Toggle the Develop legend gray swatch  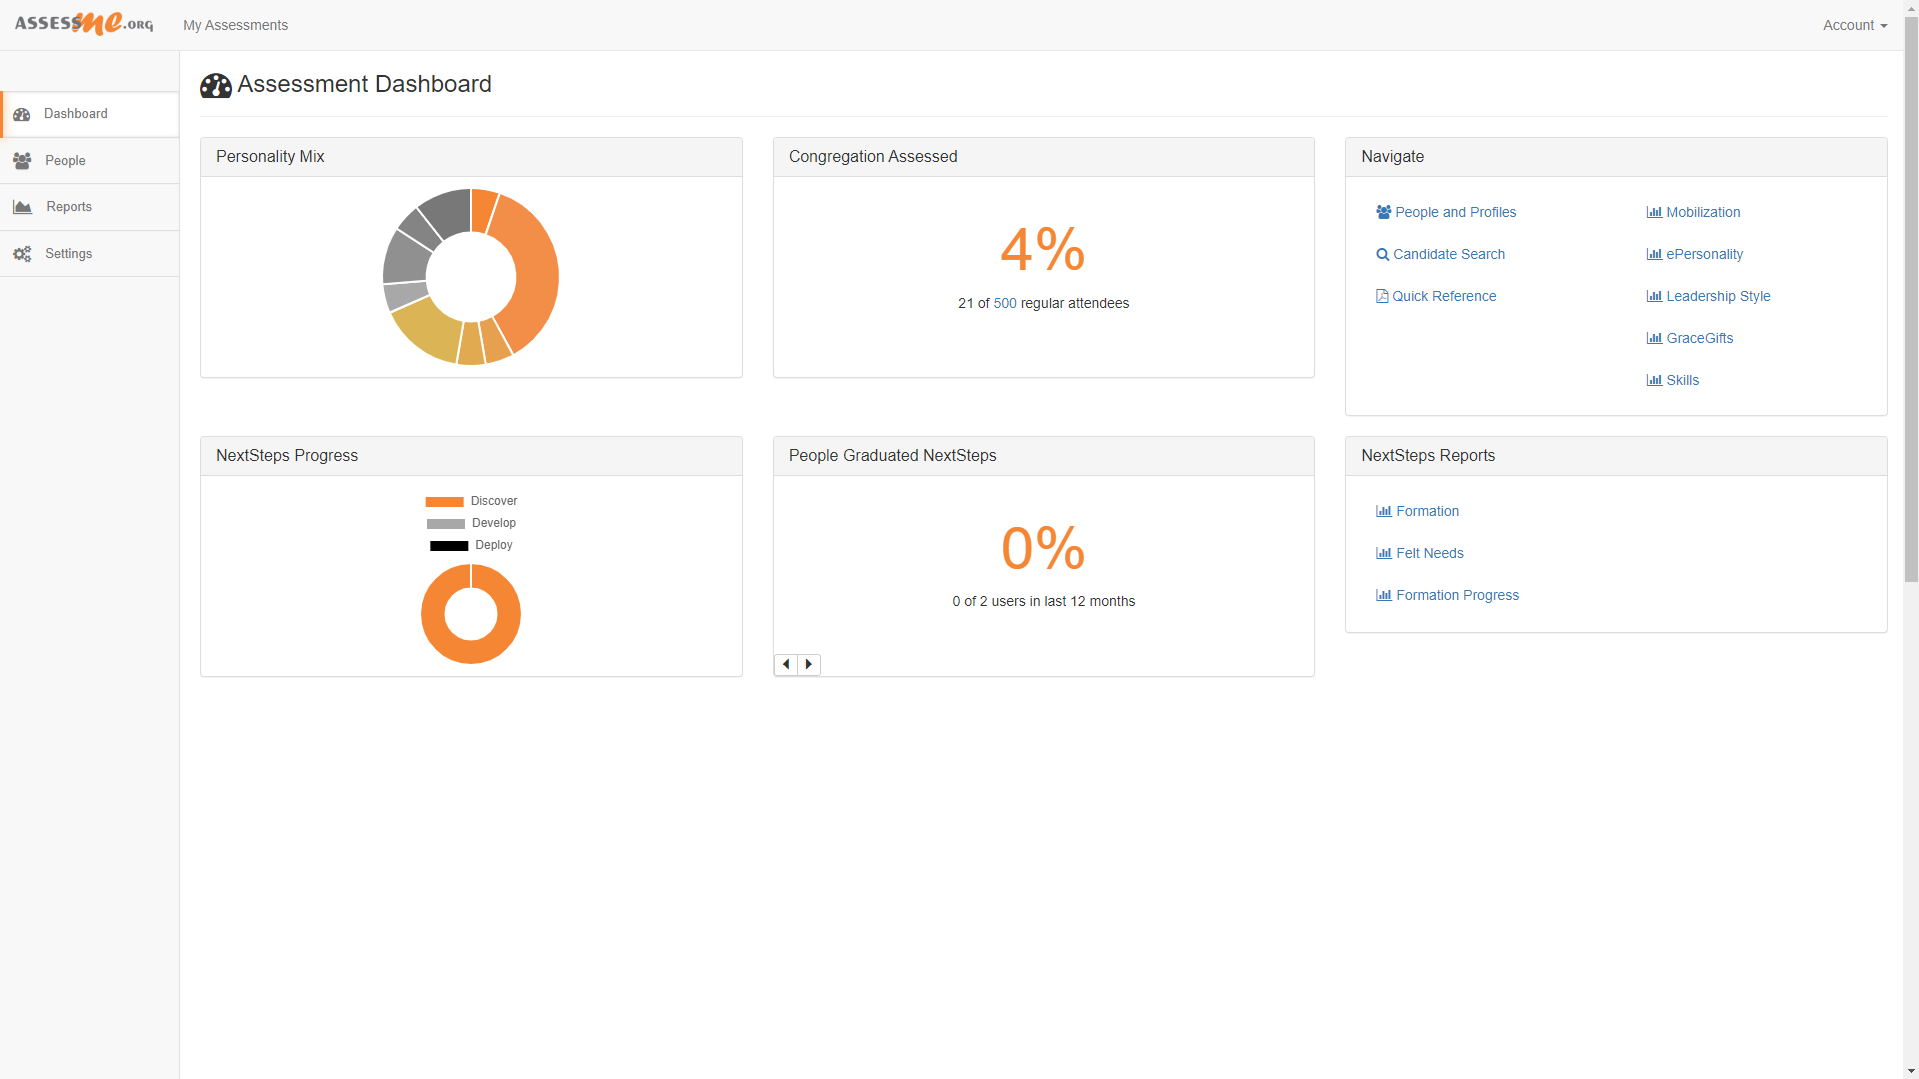pyautogui.click(x=446, y=524)
